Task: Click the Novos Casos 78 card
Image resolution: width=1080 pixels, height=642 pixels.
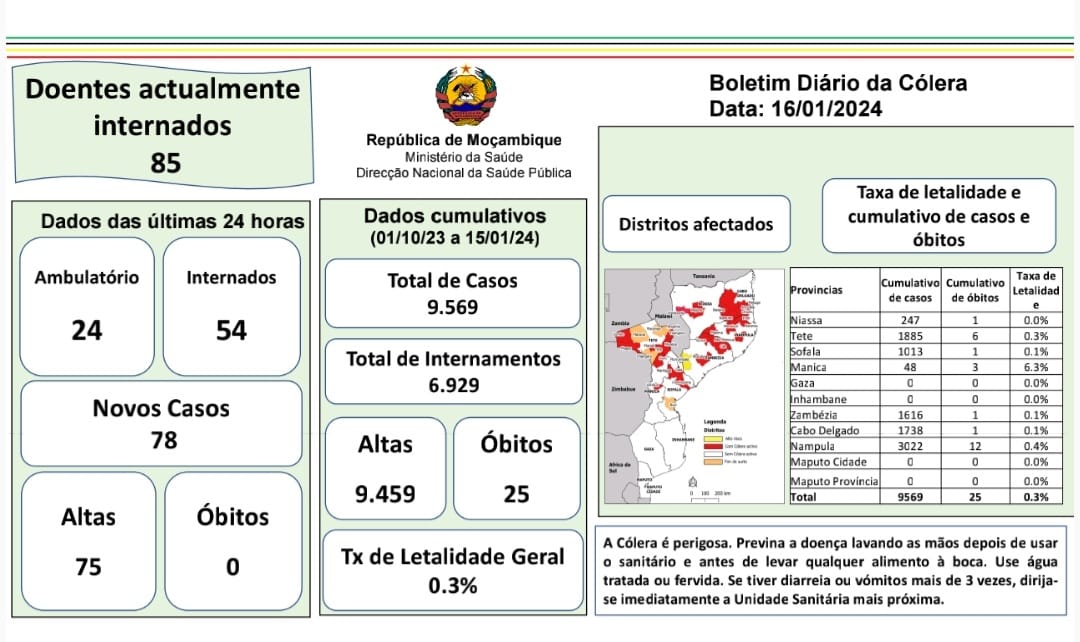Action: 161,423
